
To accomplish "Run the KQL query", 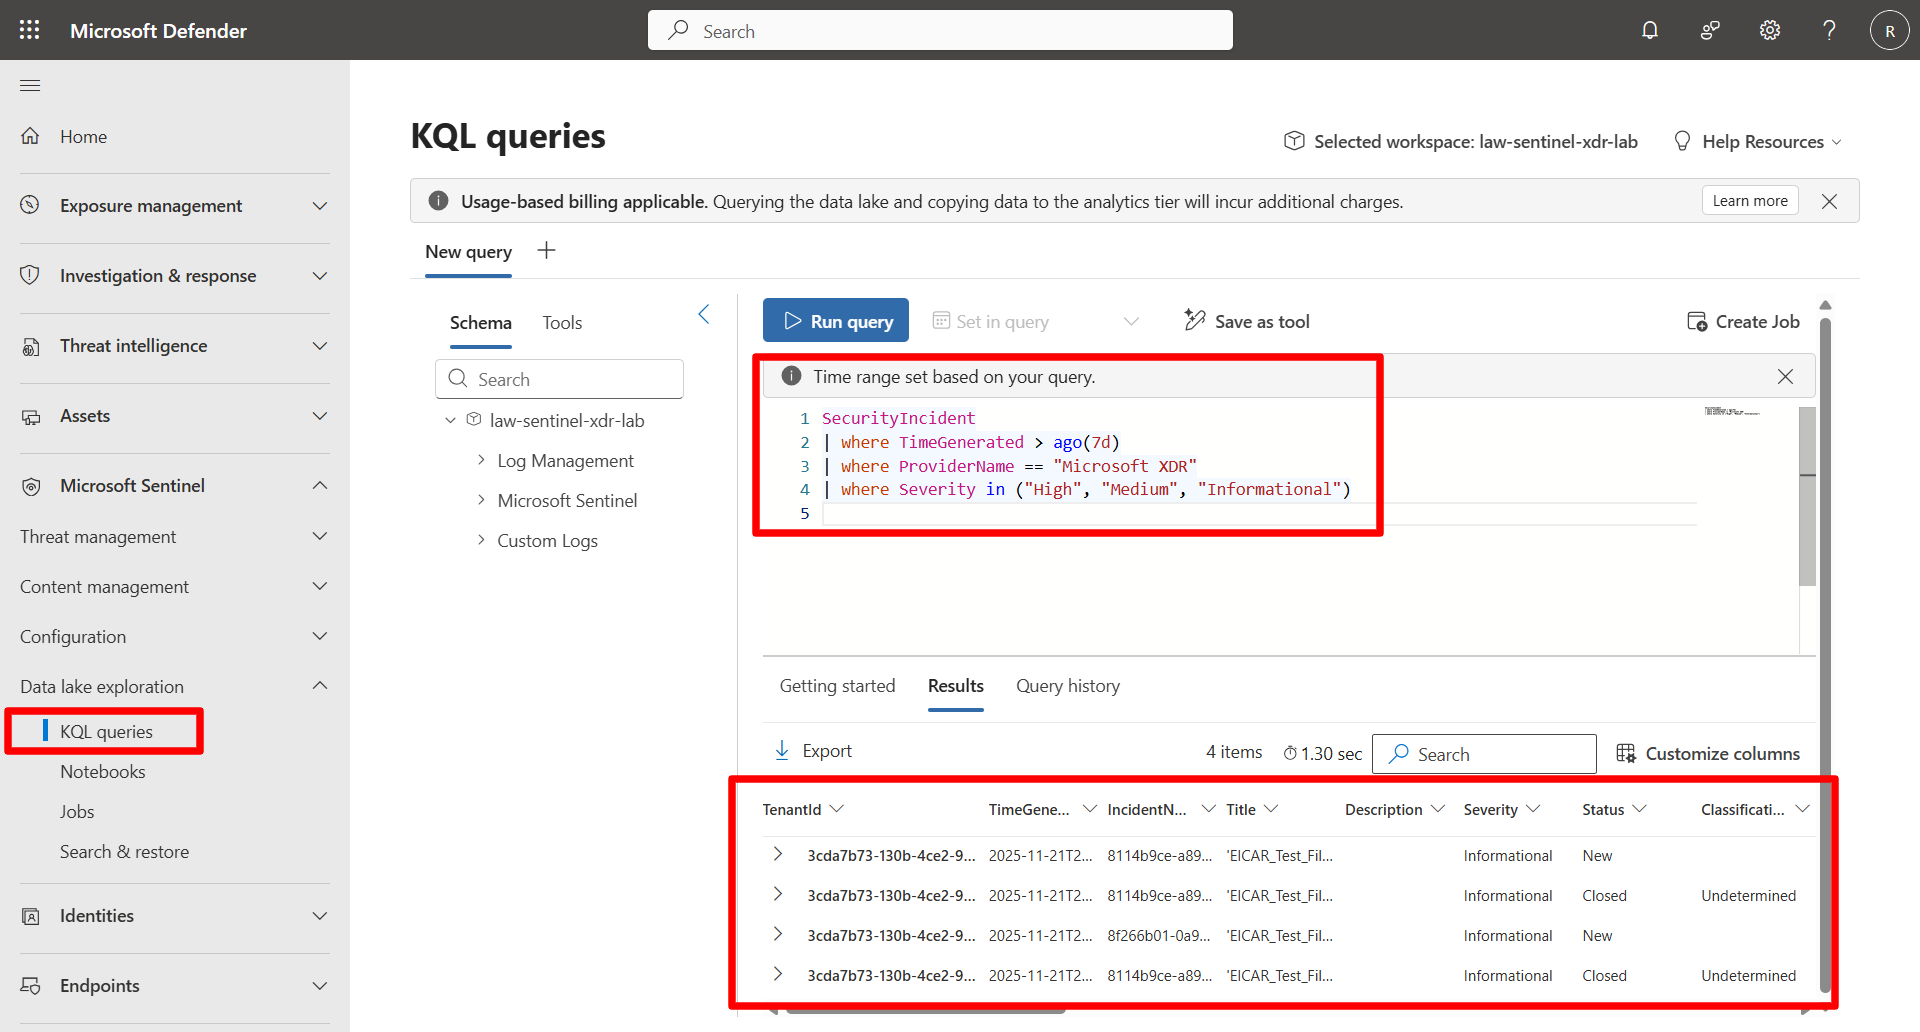I will click(x=836, y=320).
